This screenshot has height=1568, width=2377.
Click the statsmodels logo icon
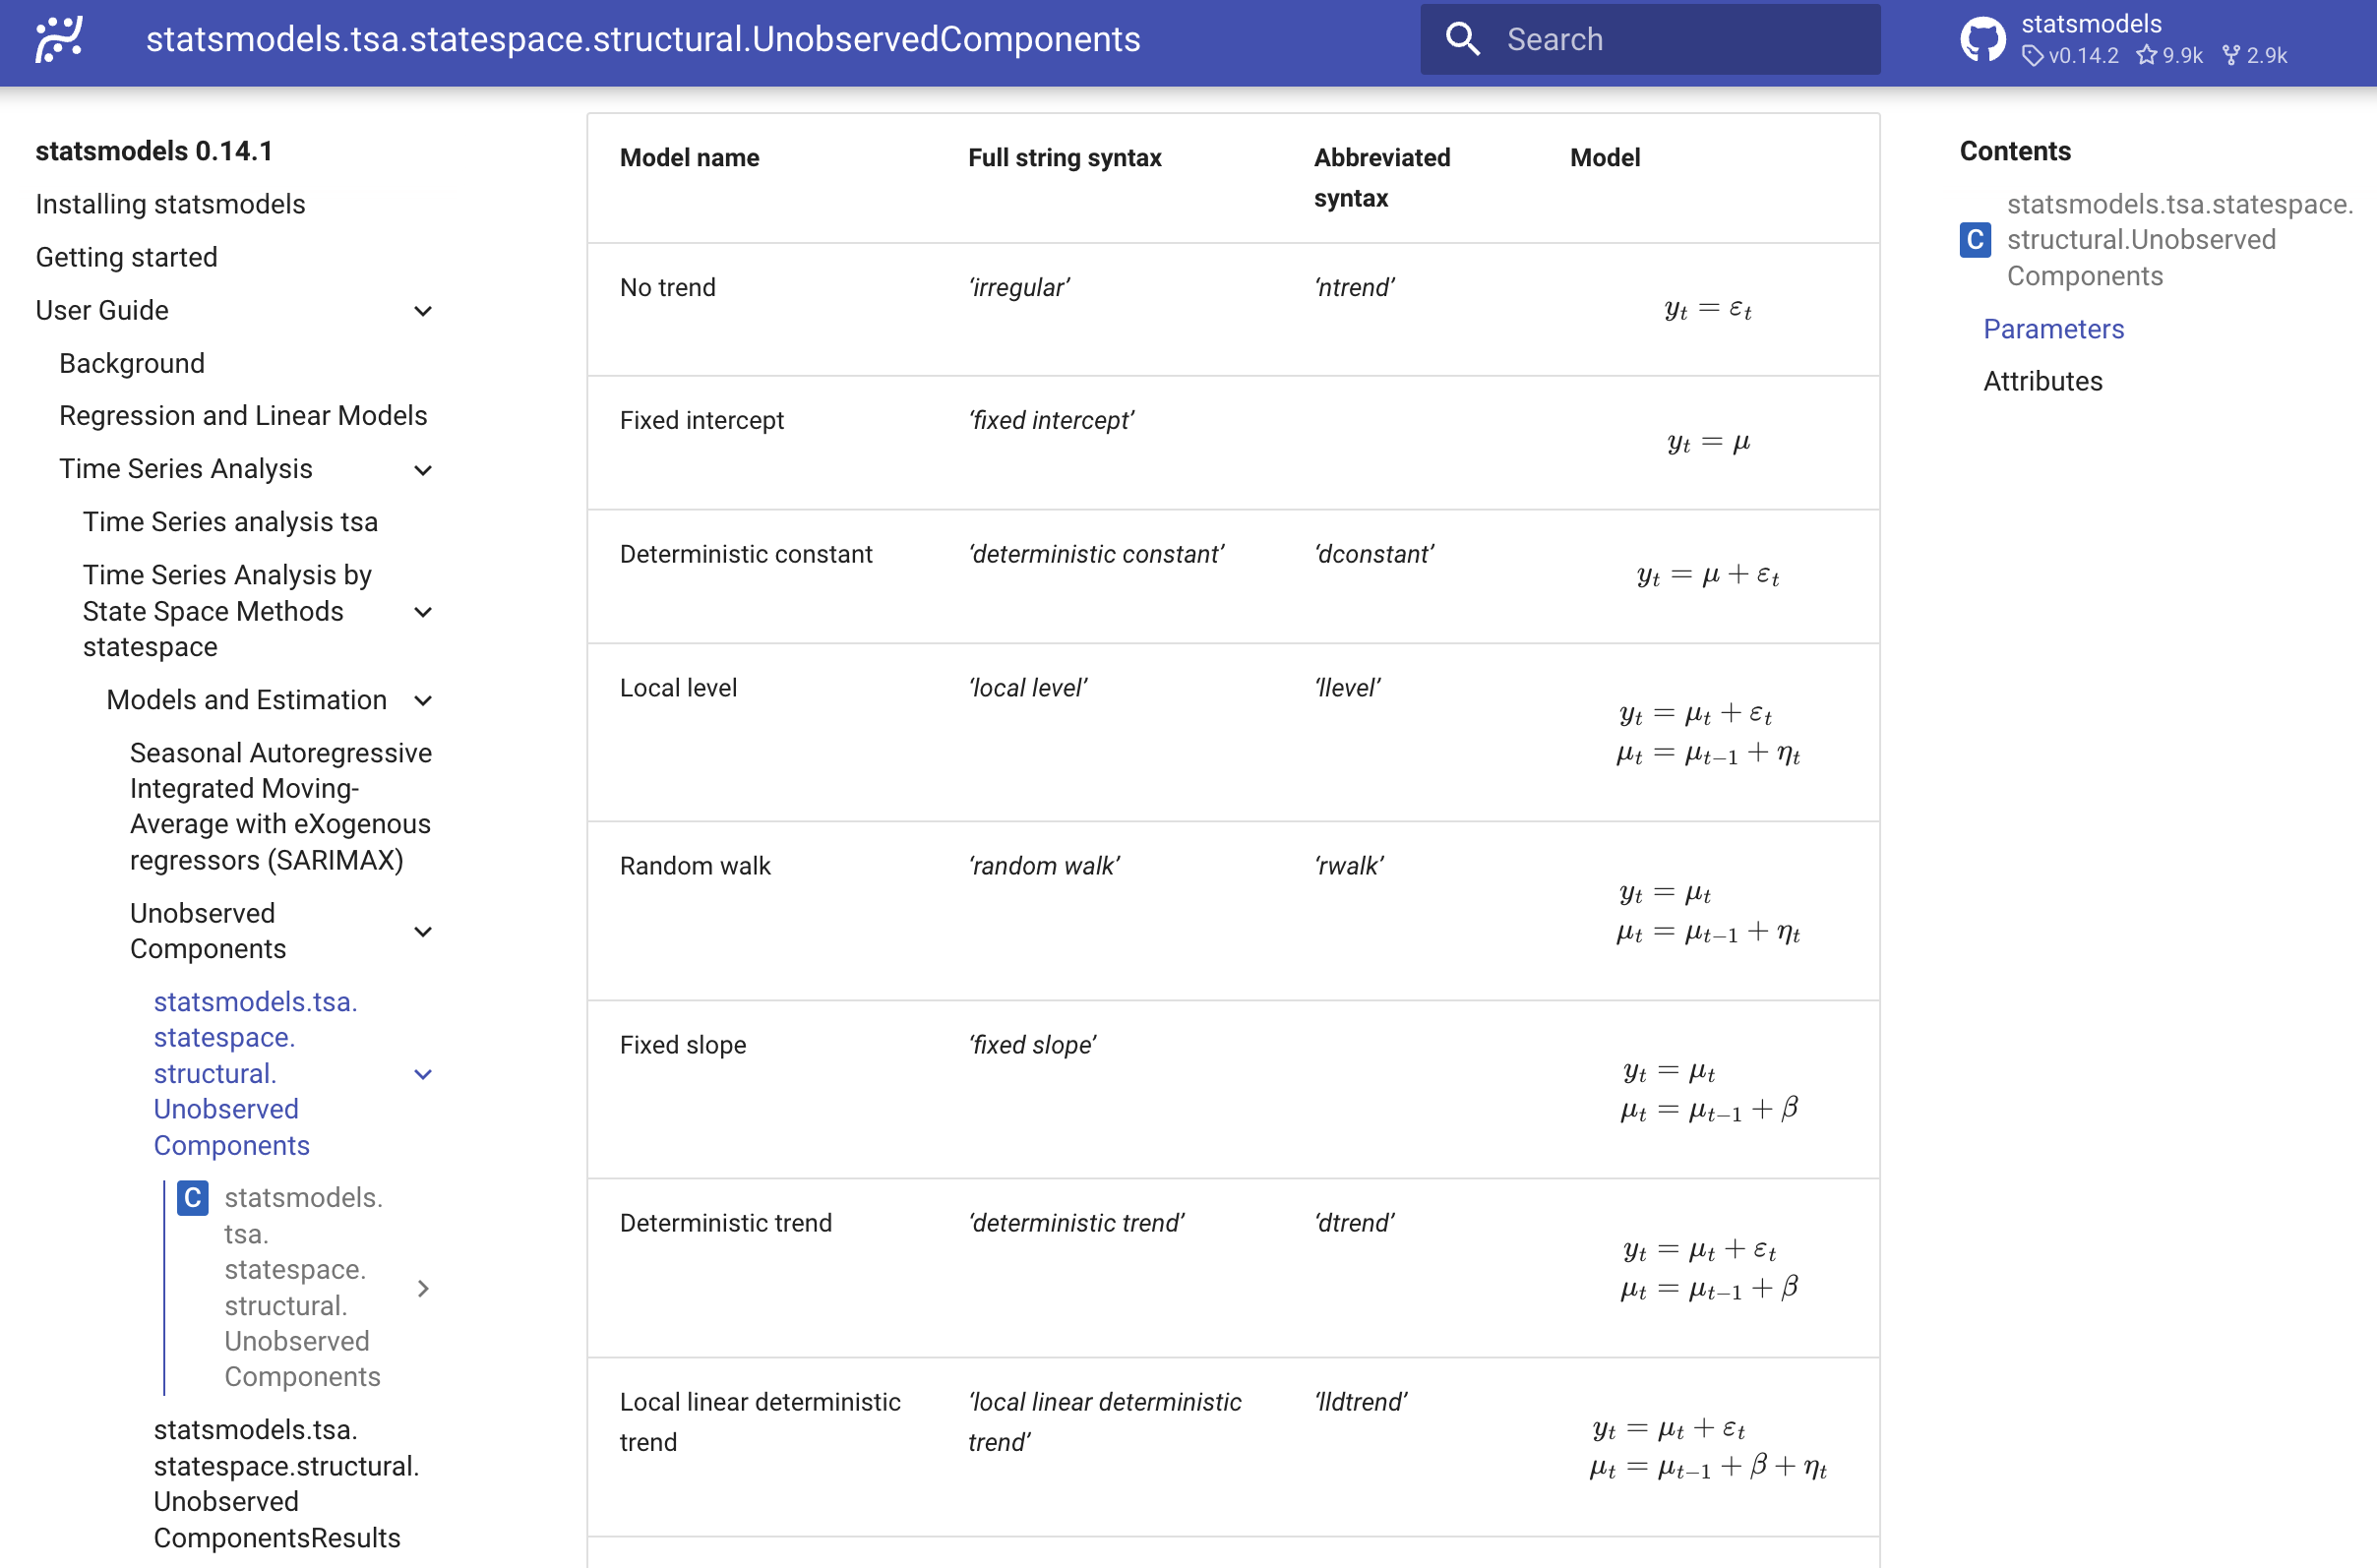59,39
